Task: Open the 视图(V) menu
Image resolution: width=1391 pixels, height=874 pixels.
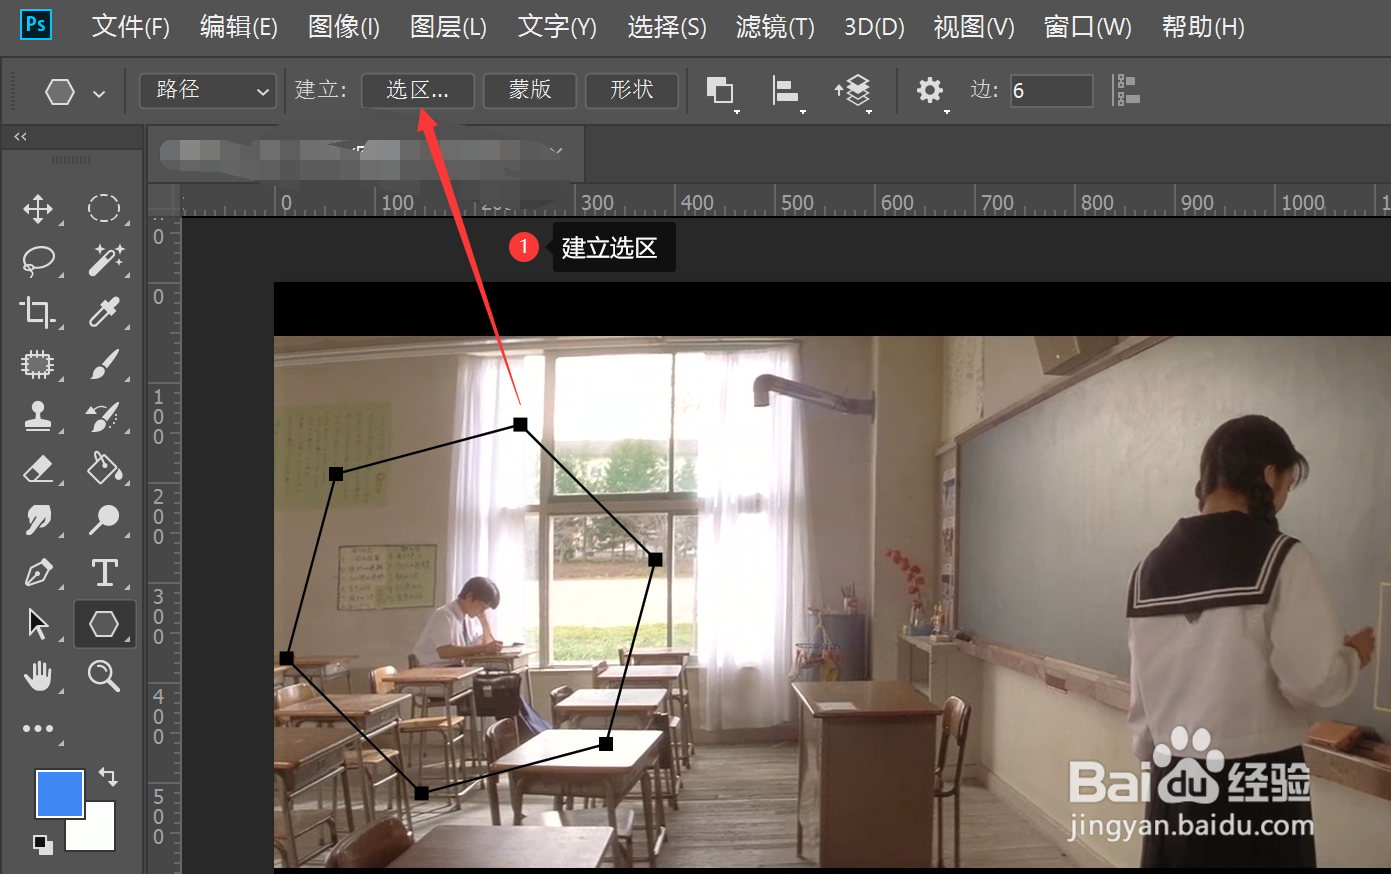Action: click(x=974, y=27)
